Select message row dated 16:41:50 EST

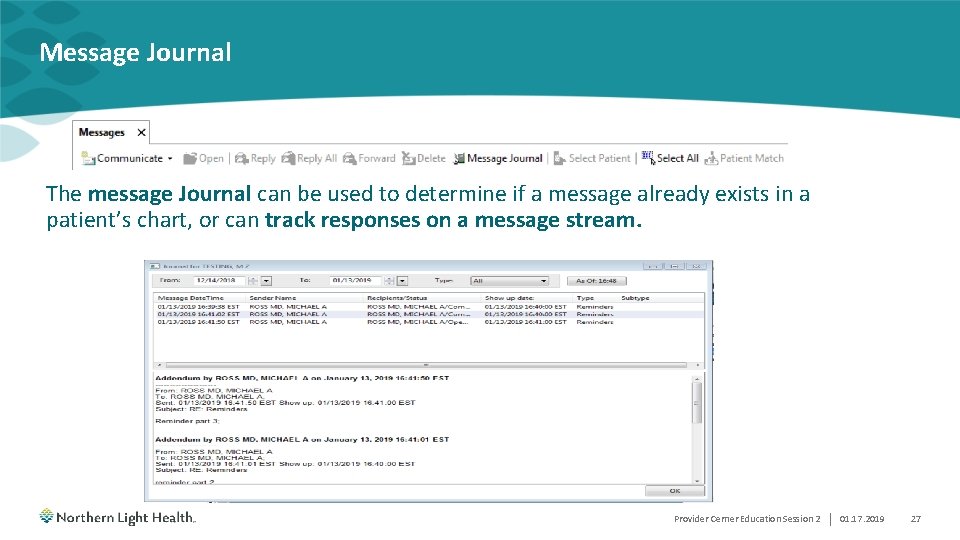click(429, 321)
